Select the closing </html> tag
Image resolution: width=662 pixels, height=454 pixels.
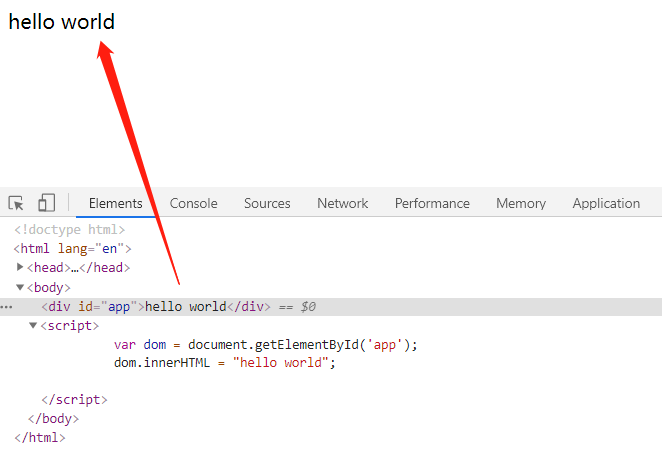pyautogui.click(x=40, y=437)
